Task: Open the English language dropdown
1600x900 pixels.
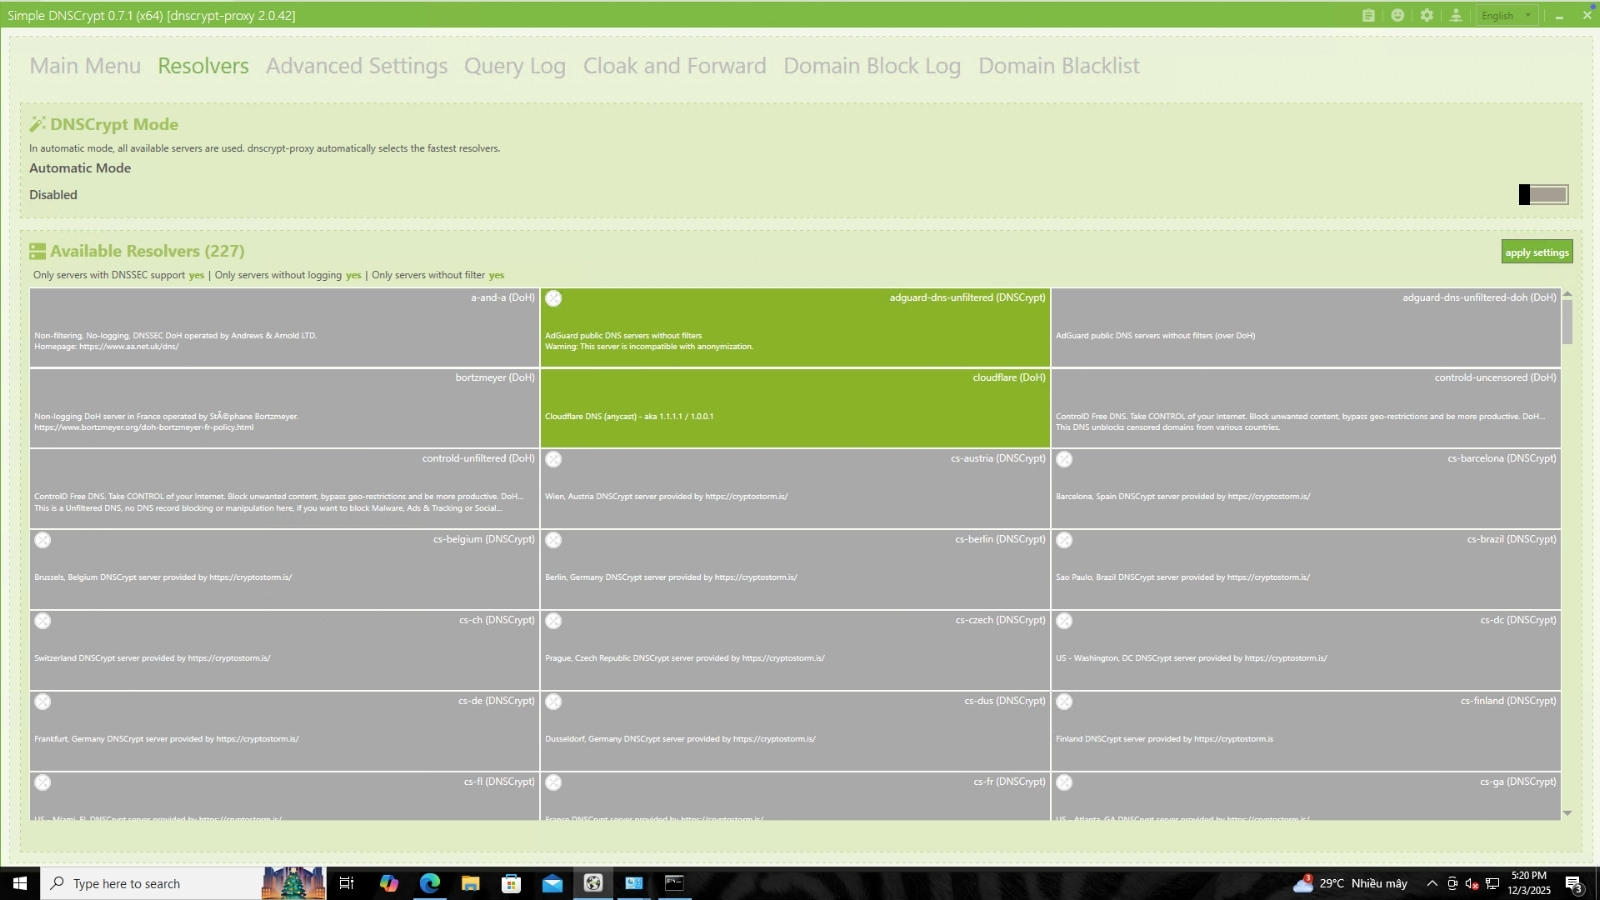Action: pyautogui.click(x=1506, y=15)
